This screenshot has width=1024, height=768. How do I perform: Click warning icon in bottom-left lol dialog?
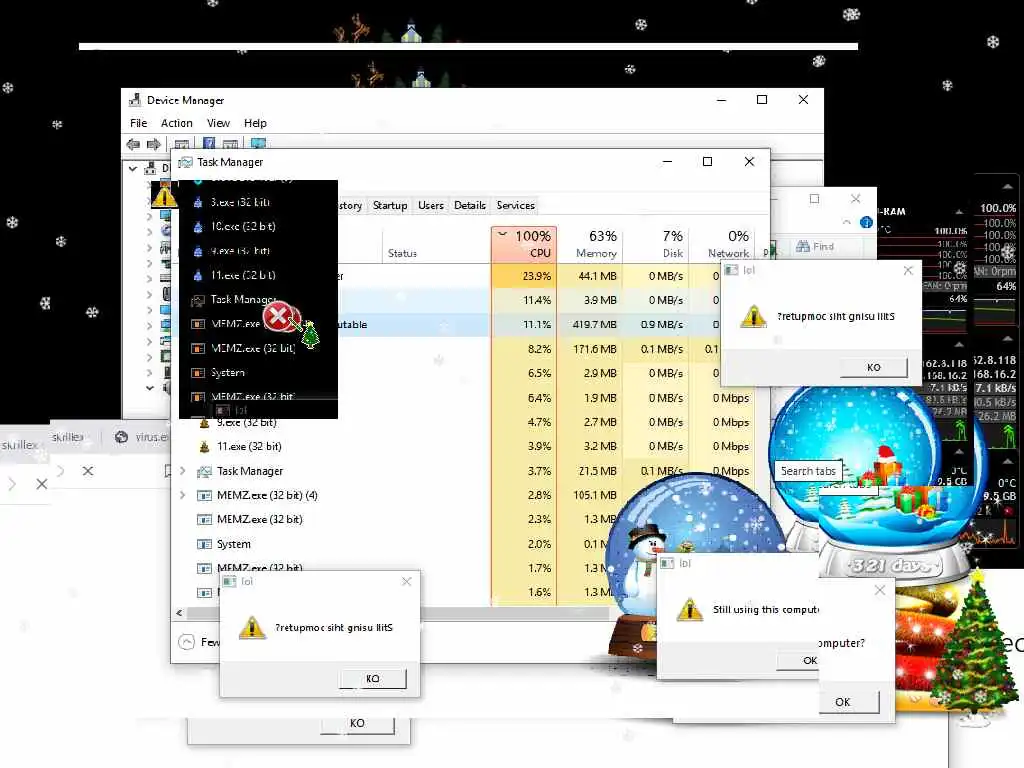coord(252,627)
